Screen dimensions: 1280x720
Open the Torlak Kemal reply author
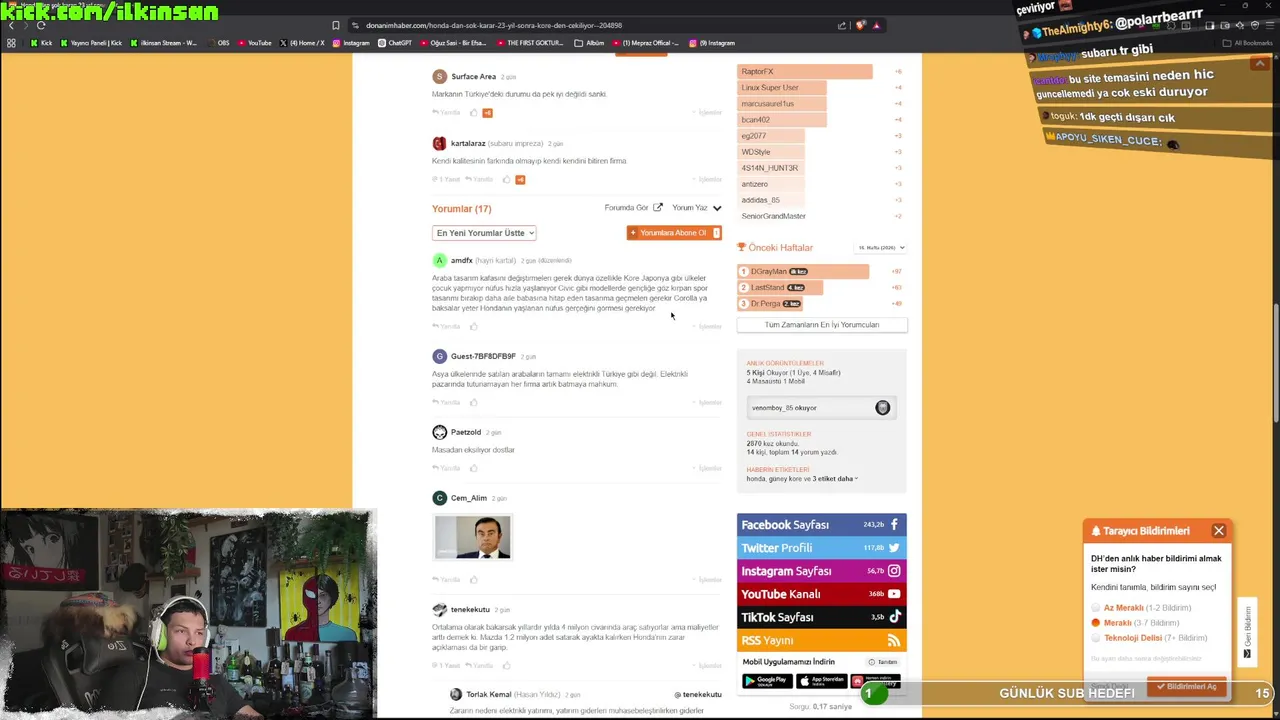pos(488,694)
